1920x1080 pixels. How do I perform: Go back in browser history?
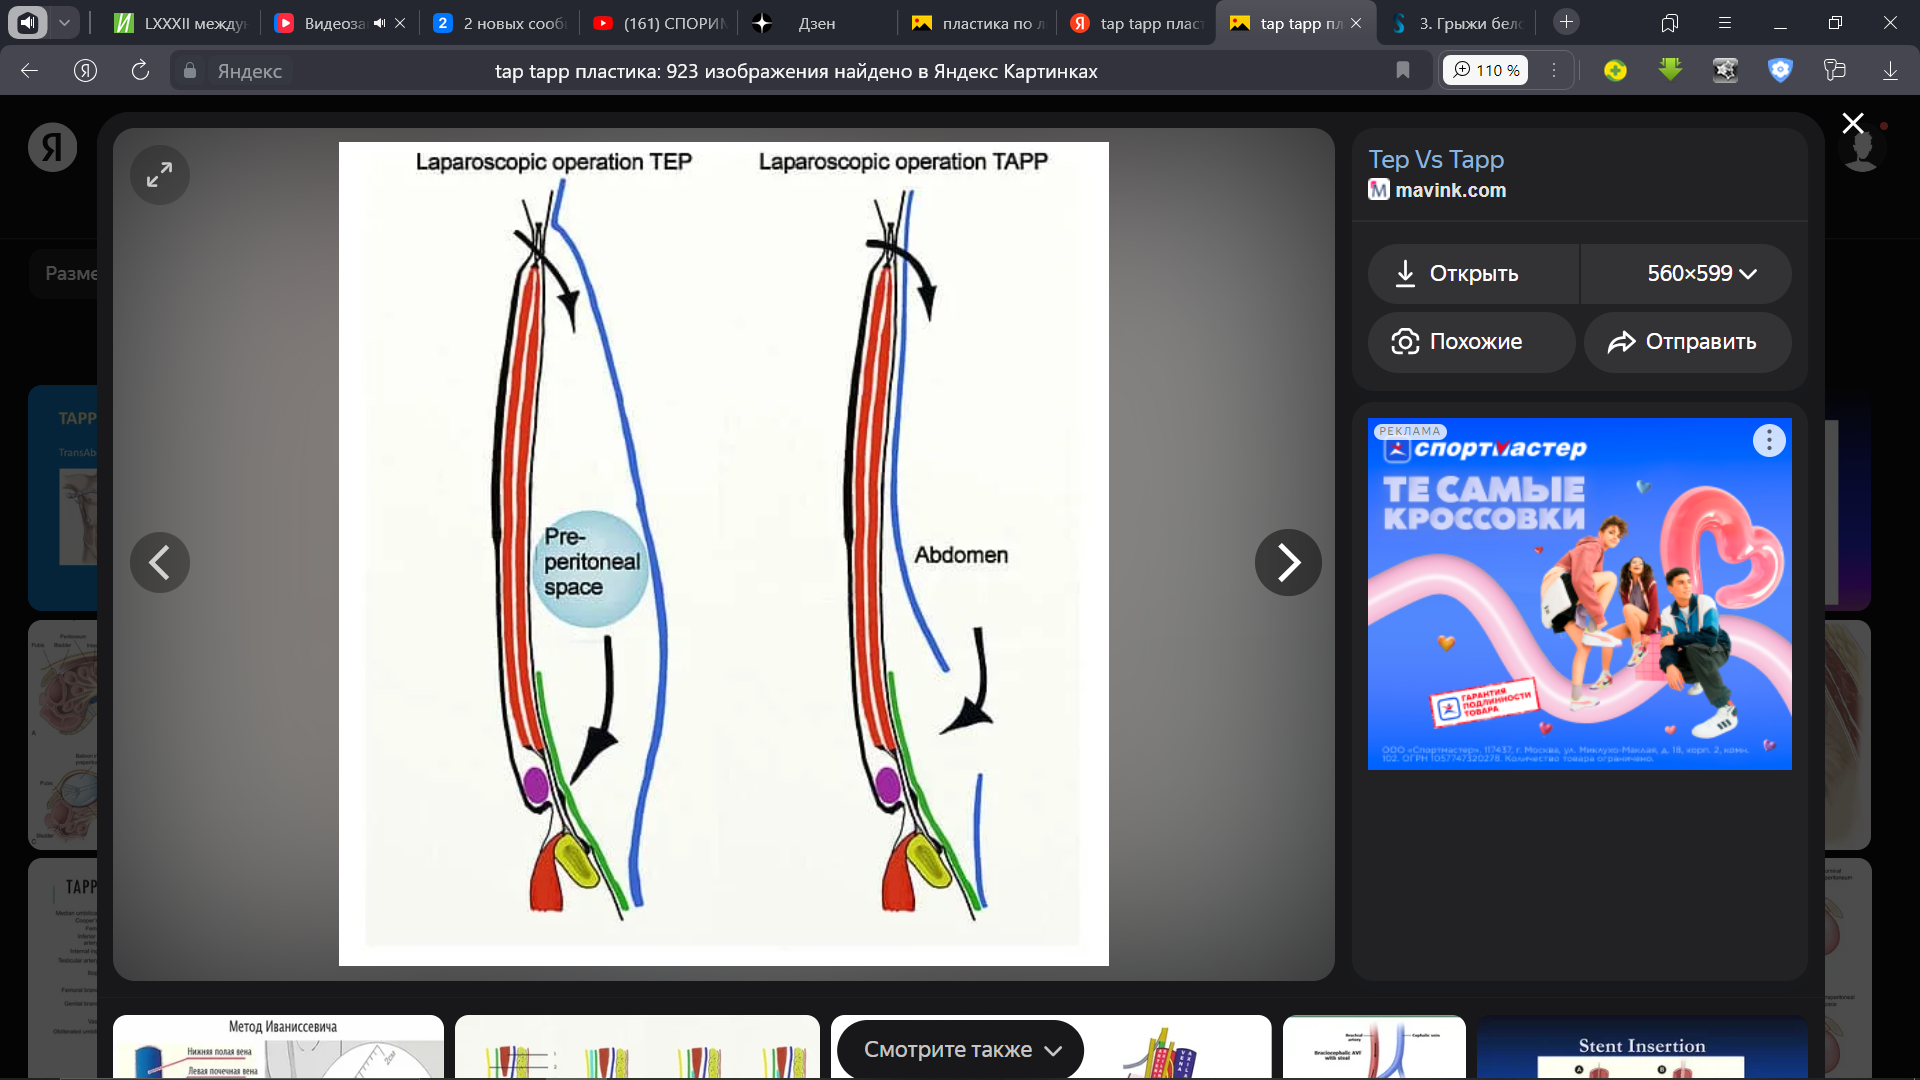[x=30, y=71]
